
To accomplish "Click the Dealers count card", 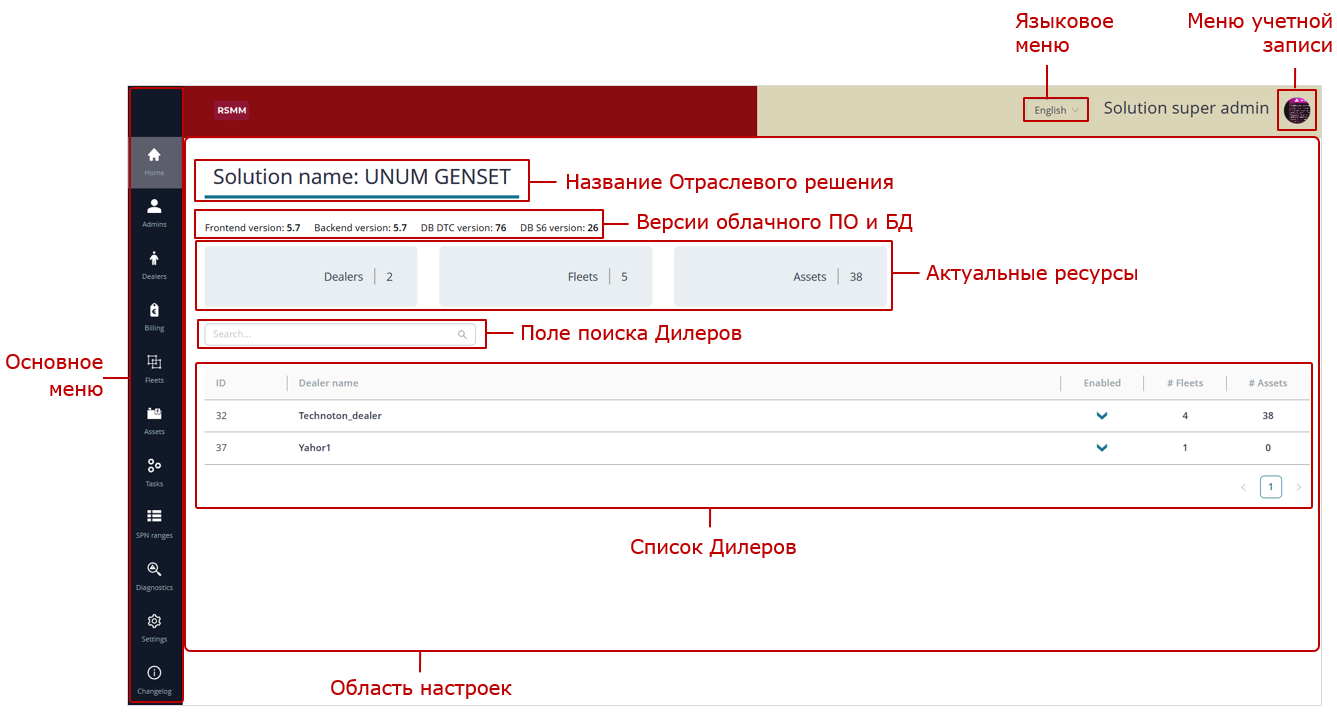I will pyautogui.click(x=310, y=277).
